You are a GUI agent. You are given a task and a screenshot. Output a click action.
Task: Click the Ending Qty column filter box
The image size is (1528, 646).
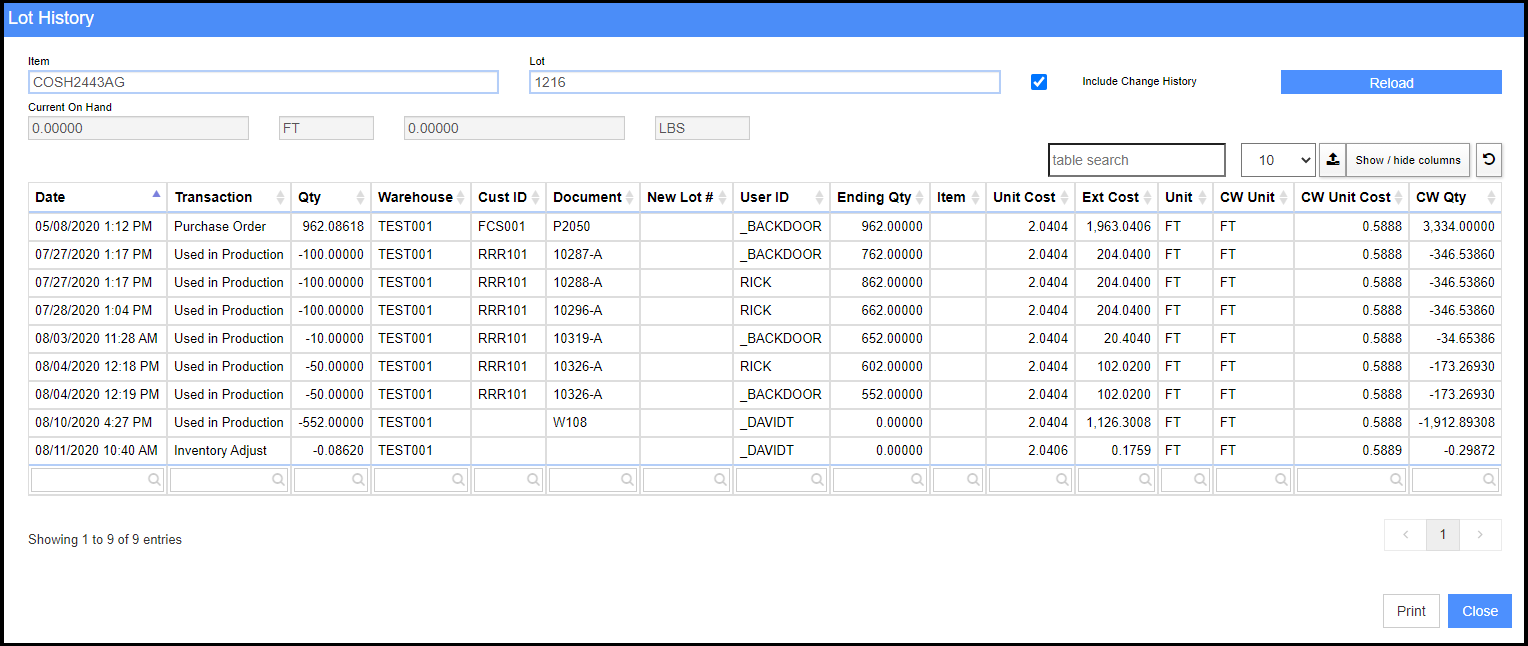(x=880, y=480)
